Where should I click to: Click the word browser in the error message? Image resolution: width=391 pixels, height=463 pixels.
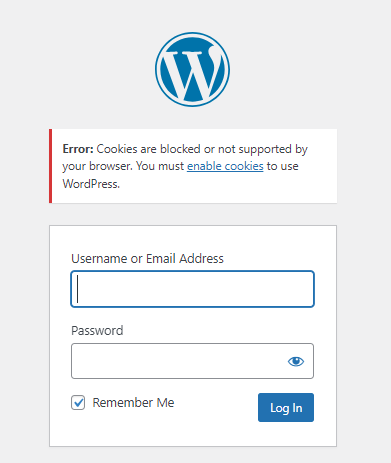click(109, 166)
